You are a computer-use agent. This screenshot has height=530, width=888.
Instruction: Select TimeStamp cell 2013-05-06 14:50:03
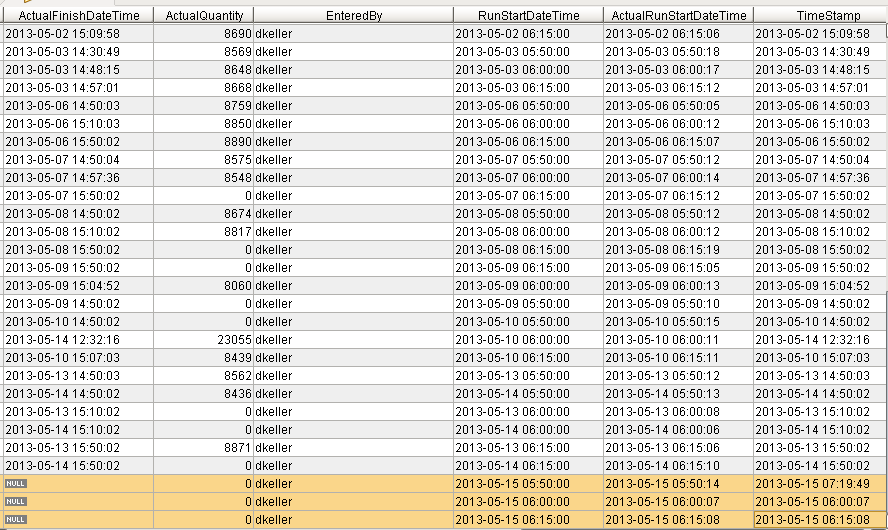[820, 105]
